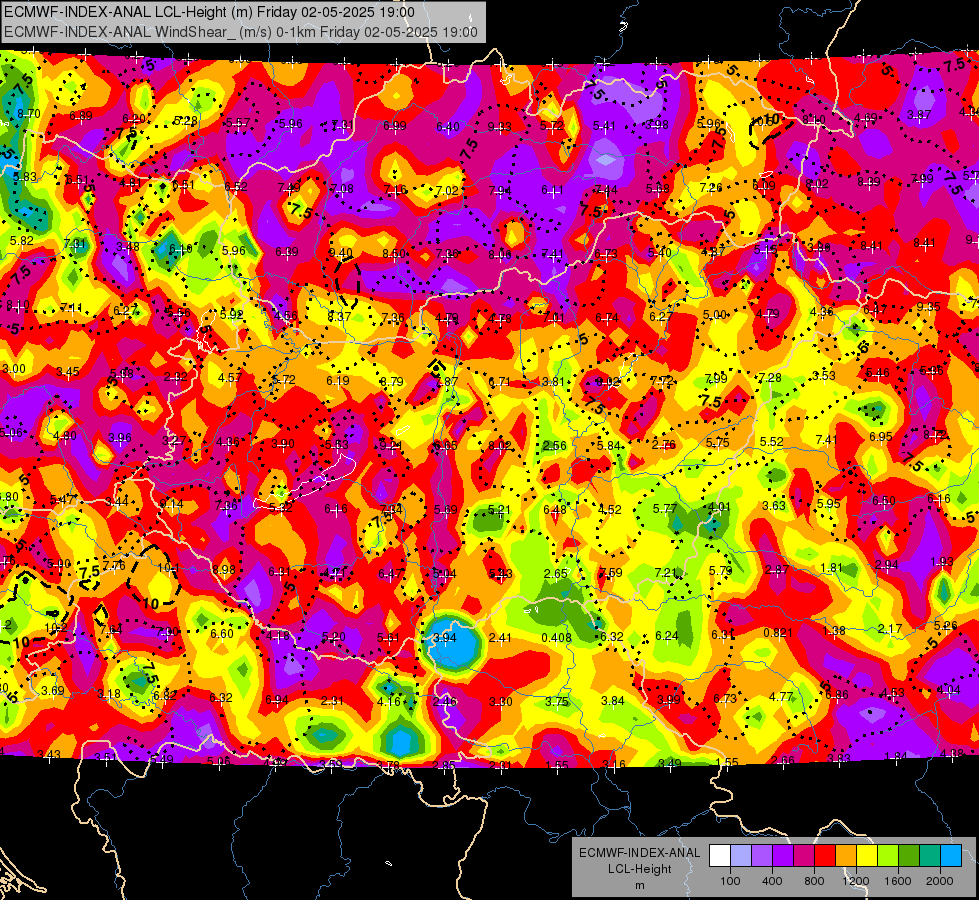This screenshot has width=979, height=900.
Task: Click the legend value 100
Action: 730,881
